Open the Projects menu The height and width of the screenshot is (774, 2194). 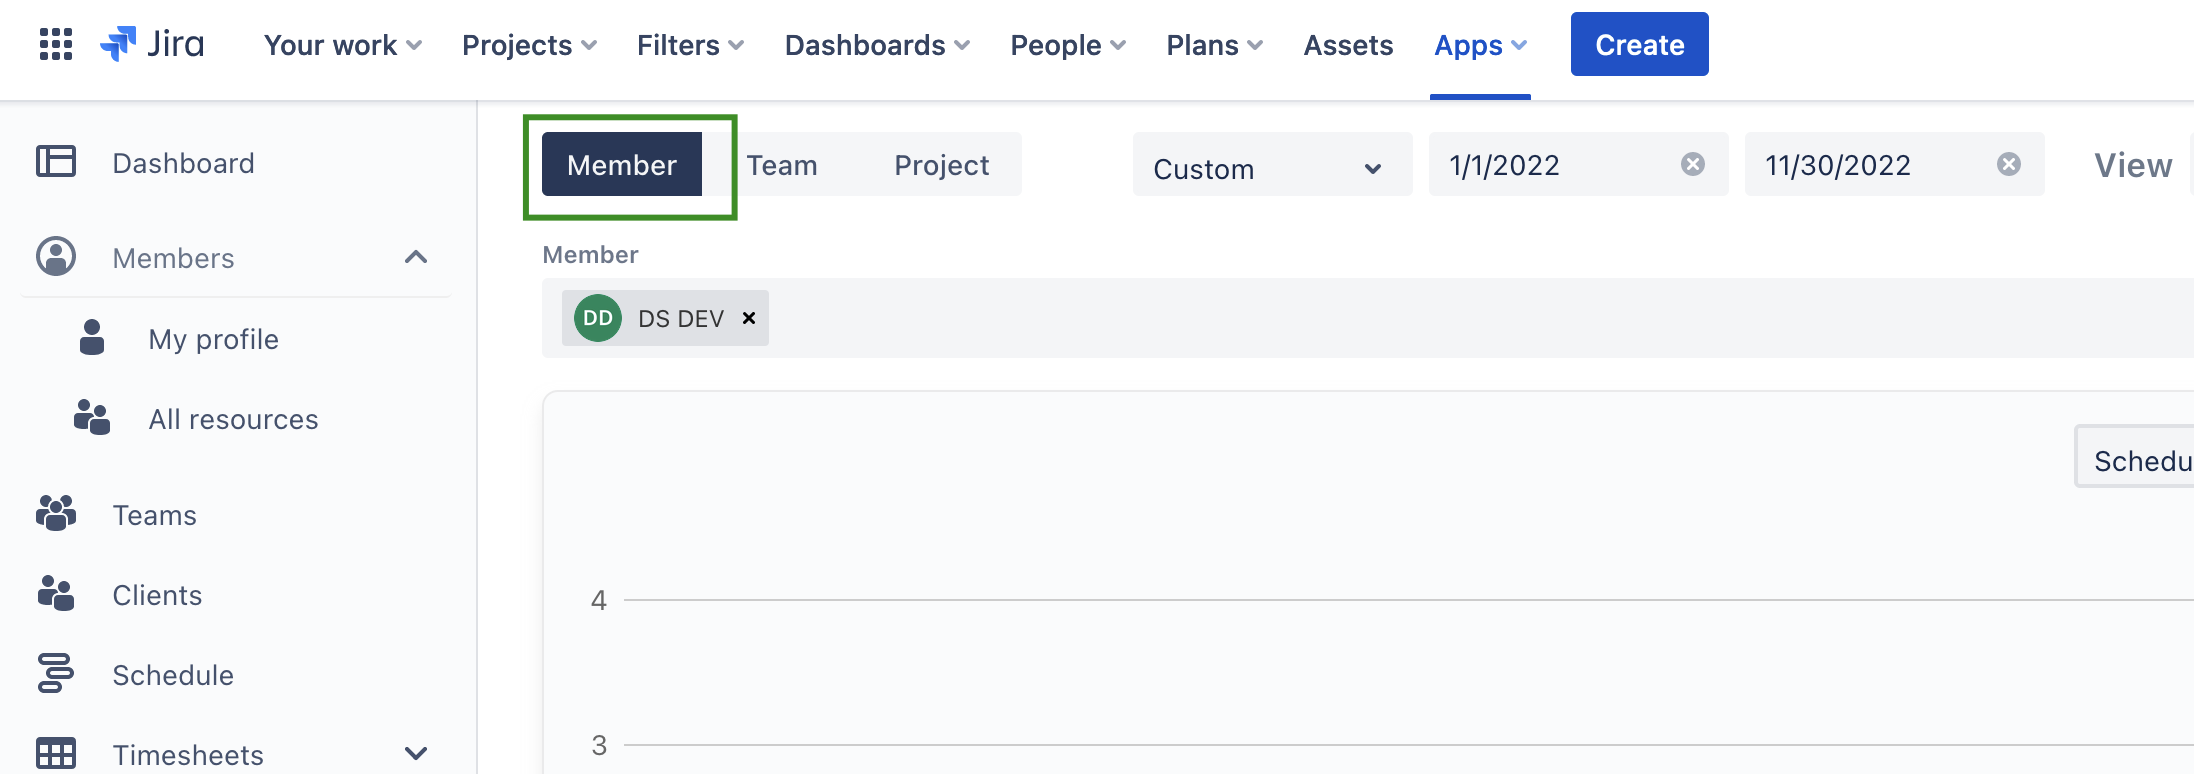click(529, 45)
